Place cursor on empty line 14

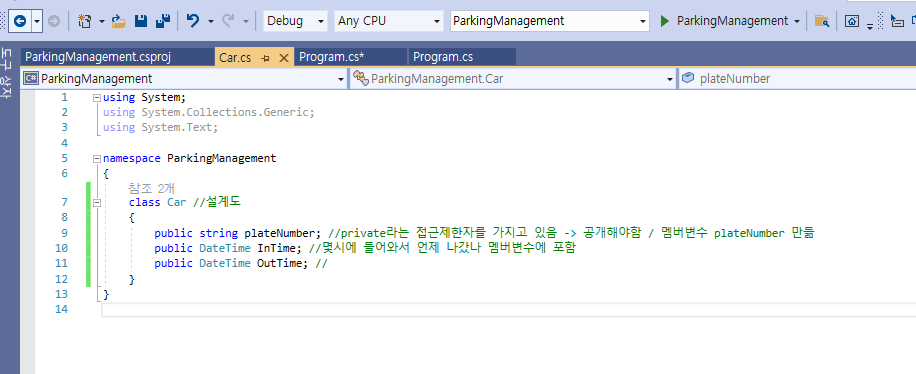pyautogui.click(x=508, y=310)
